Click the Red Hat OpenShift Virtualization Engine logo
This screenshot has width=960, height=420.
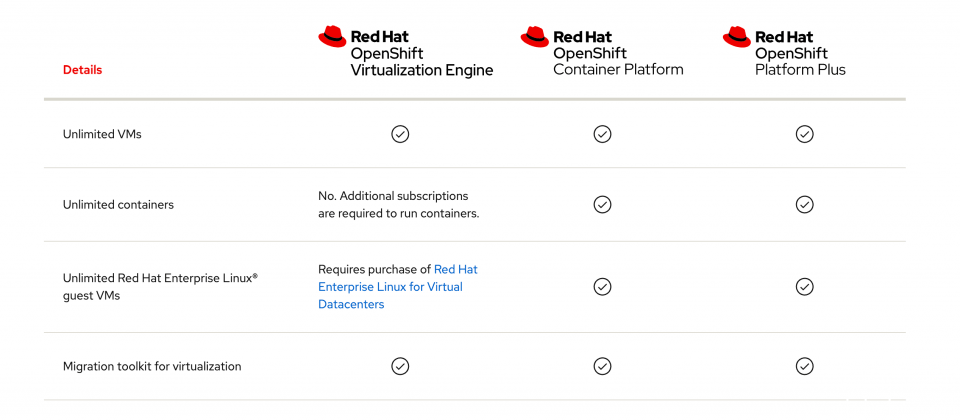405,53
